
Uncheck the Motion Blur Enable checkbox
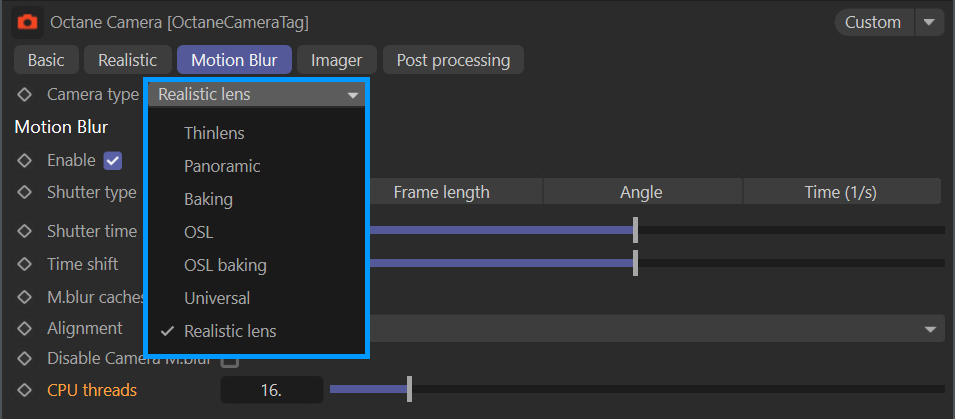[x=113, y=160]
